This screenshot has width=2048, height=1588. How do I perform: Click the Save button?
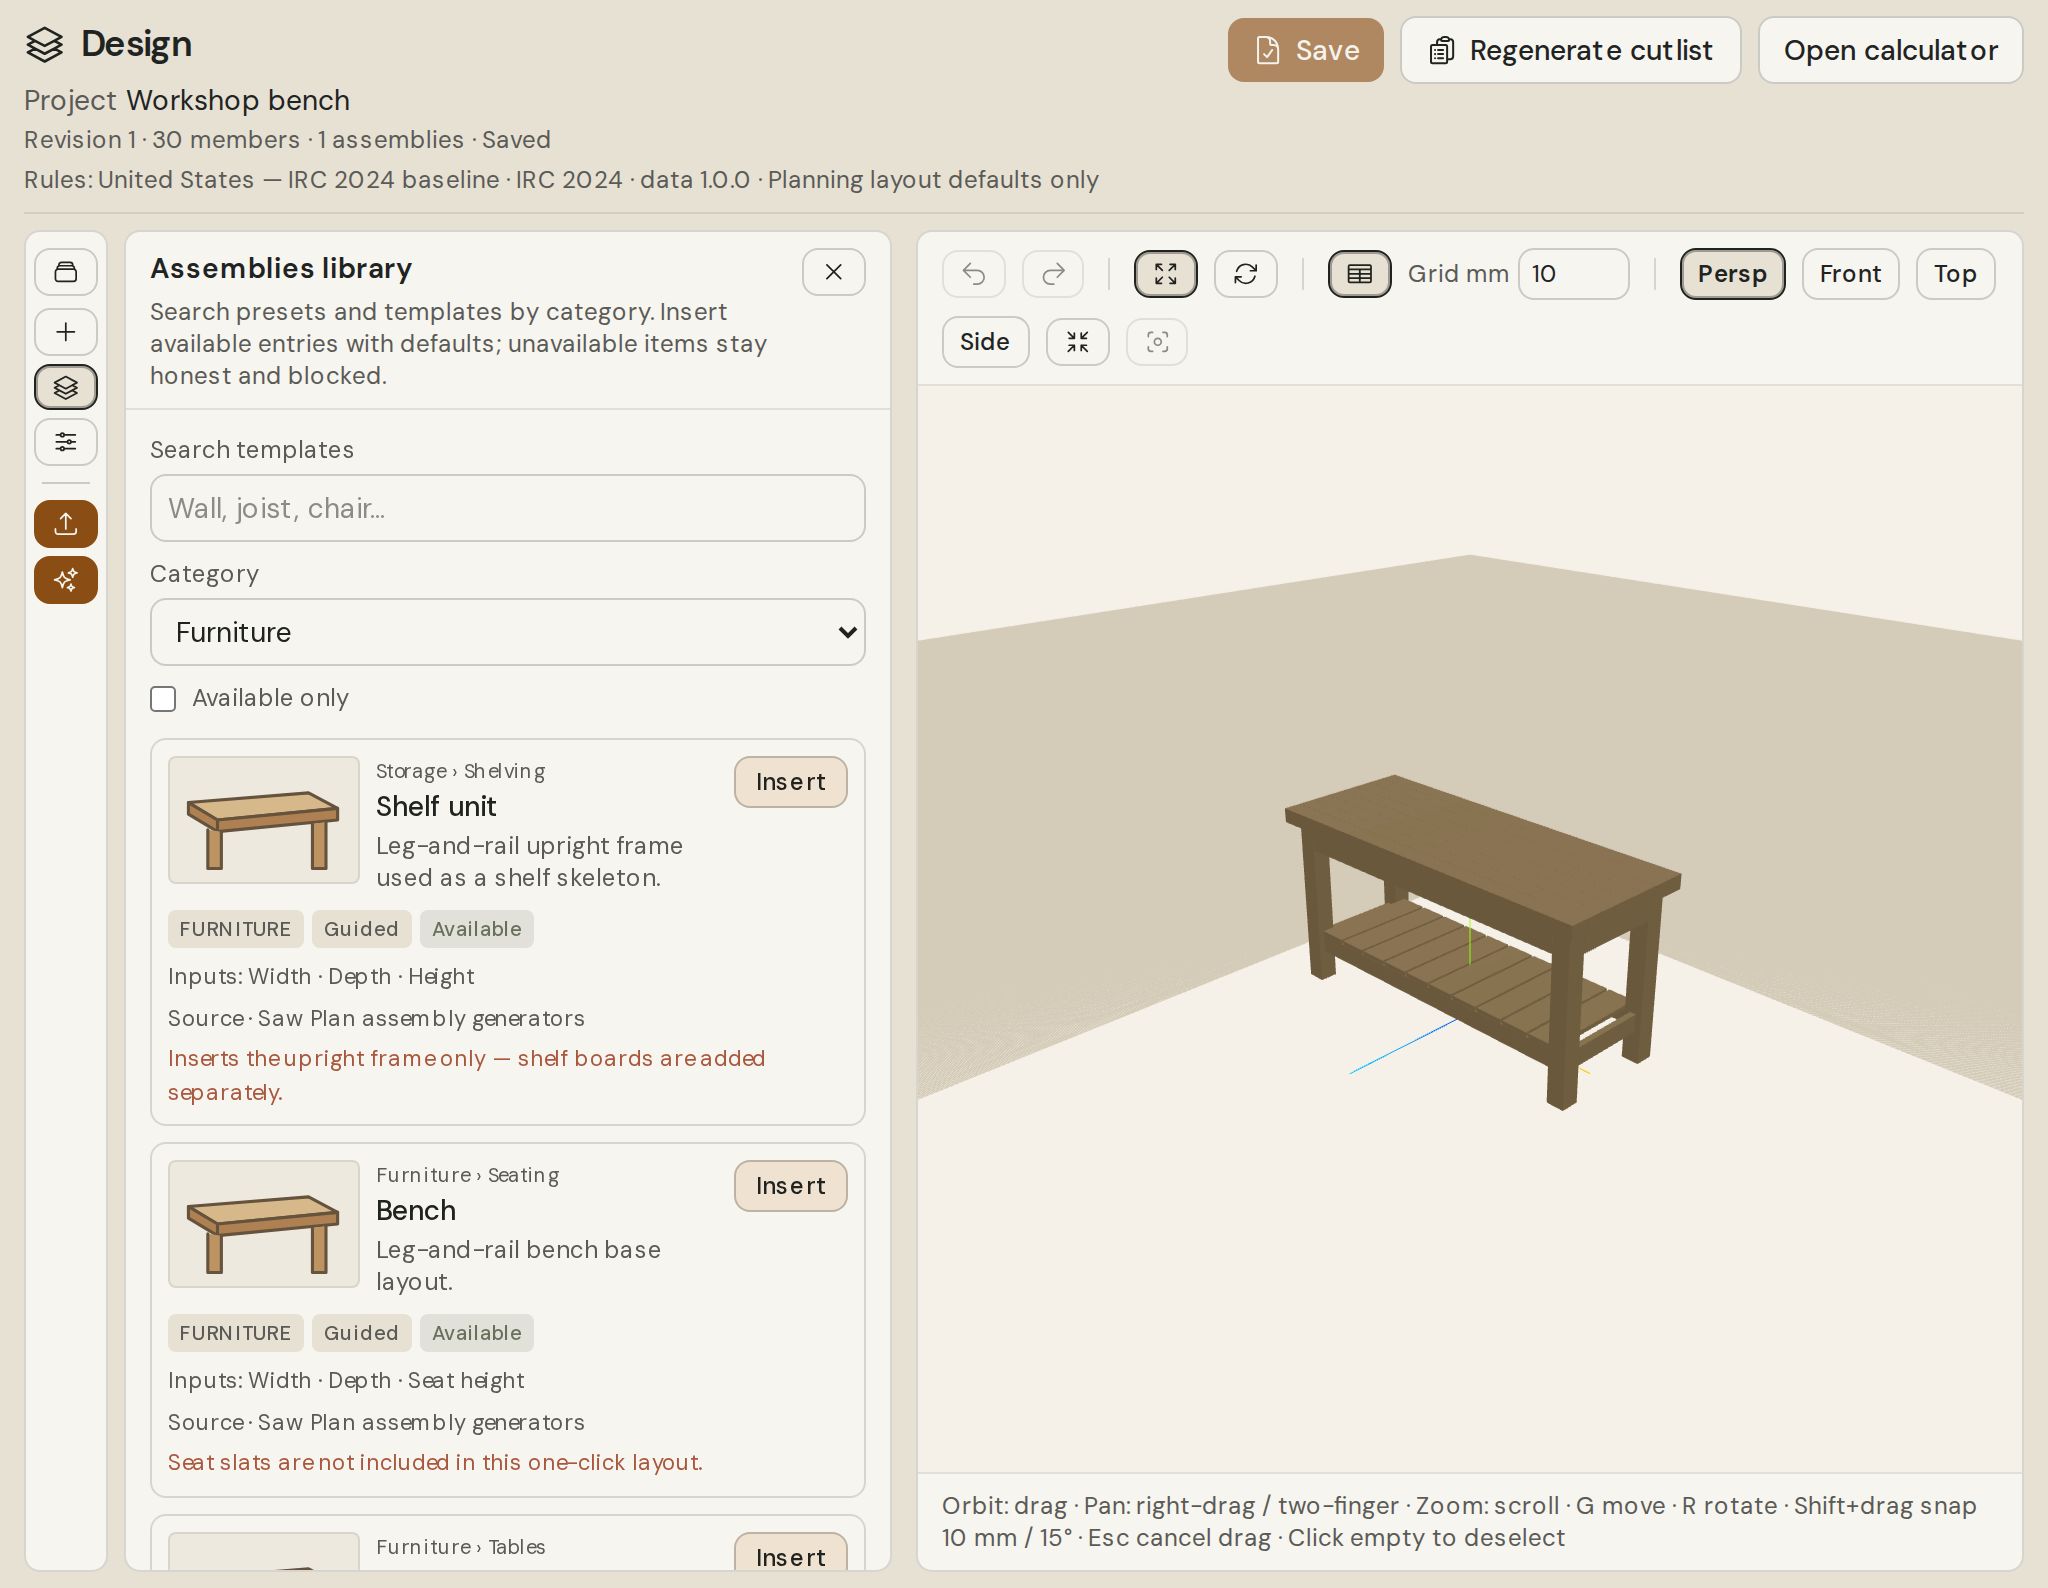(1306, 50)
